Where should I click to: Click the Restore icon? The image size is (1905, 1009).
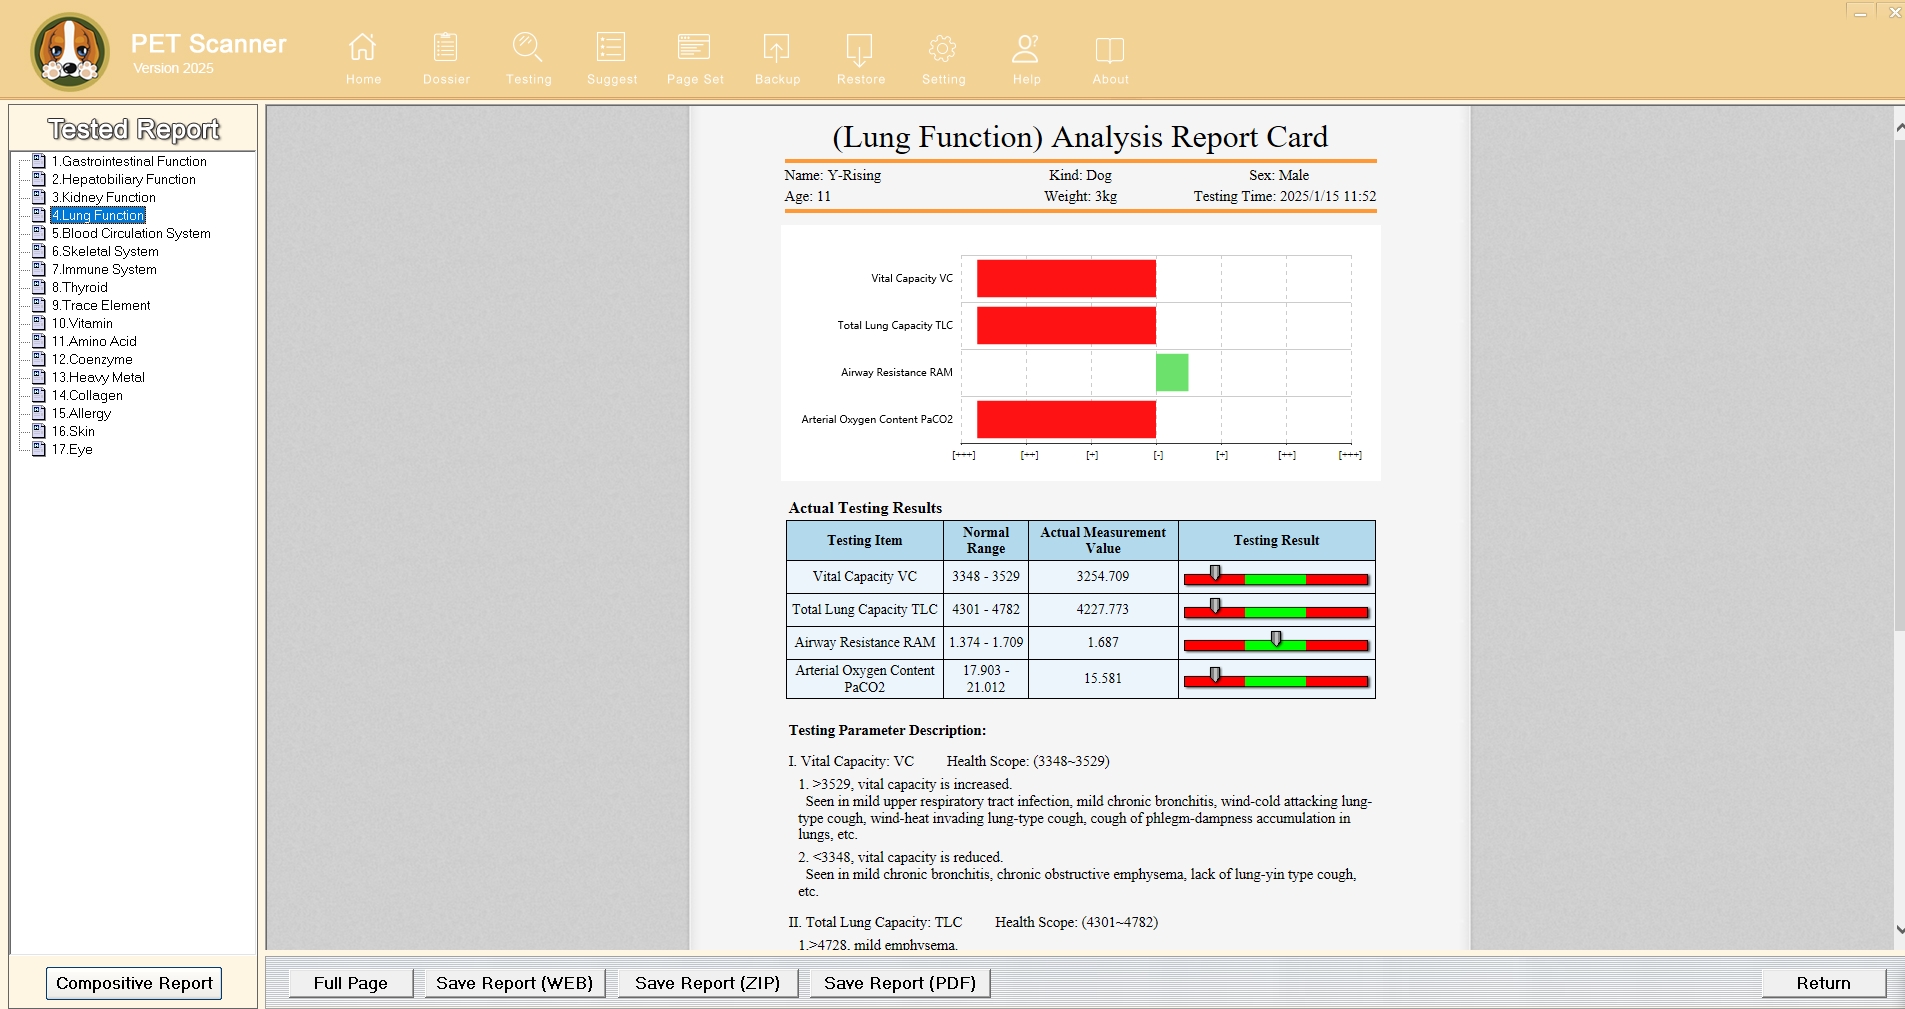(x=860, y=47)
